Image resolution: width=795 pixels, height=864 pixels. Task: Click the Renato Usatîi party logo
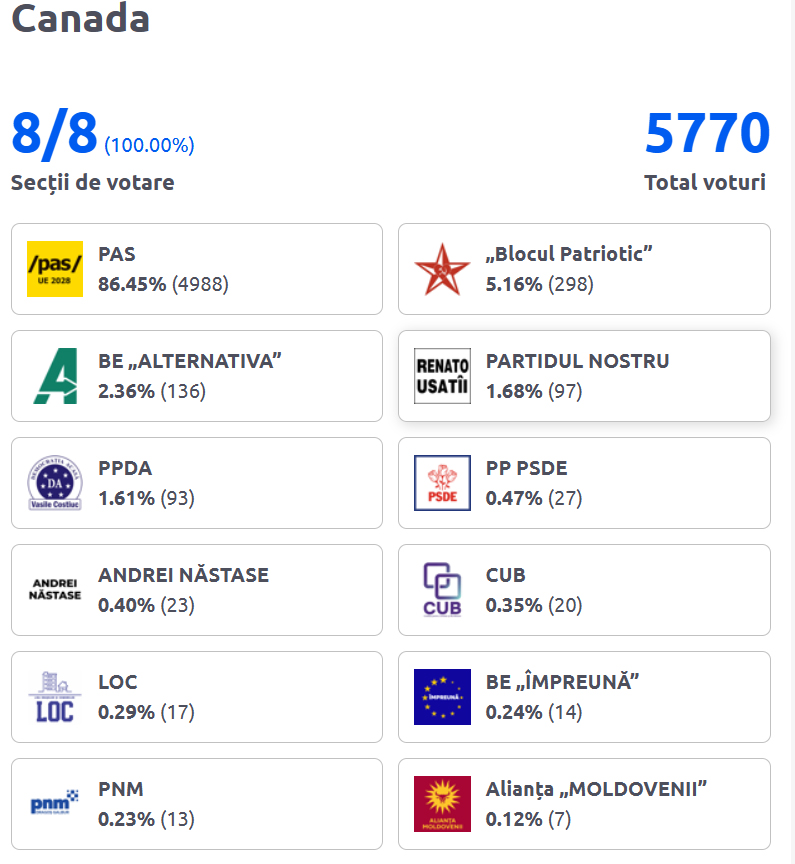tap(442, 376)
